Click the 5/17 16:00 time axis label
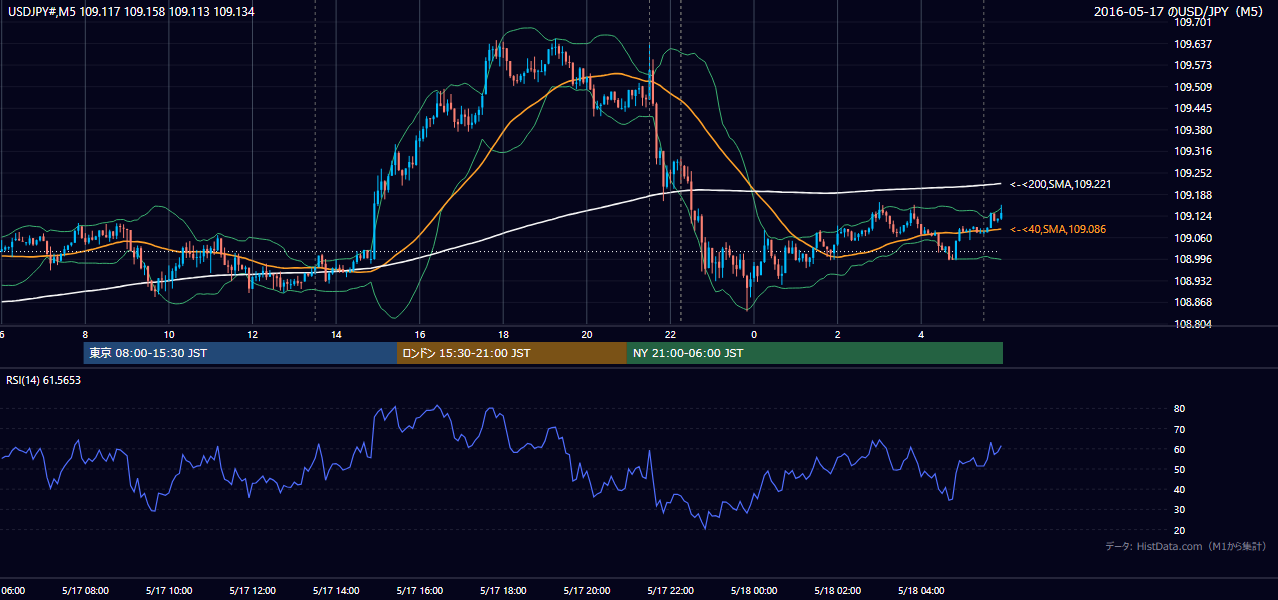The height and width of the screenshot is (600, 1278). point(419,591)
